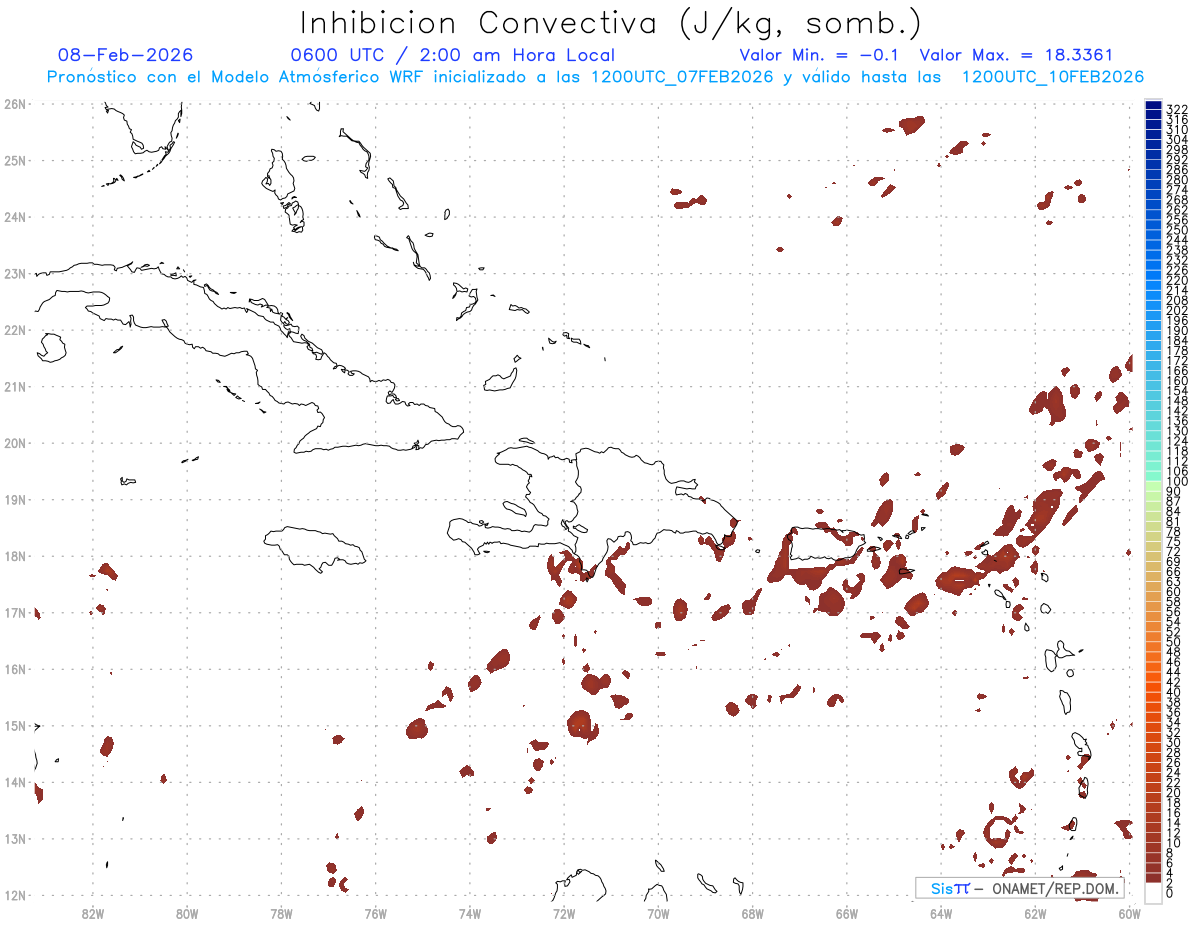This screenshot has height=927, width=1200.
Task: Click the "26N" latitude label
Action: pyautogui.click(x=15, y=104)
